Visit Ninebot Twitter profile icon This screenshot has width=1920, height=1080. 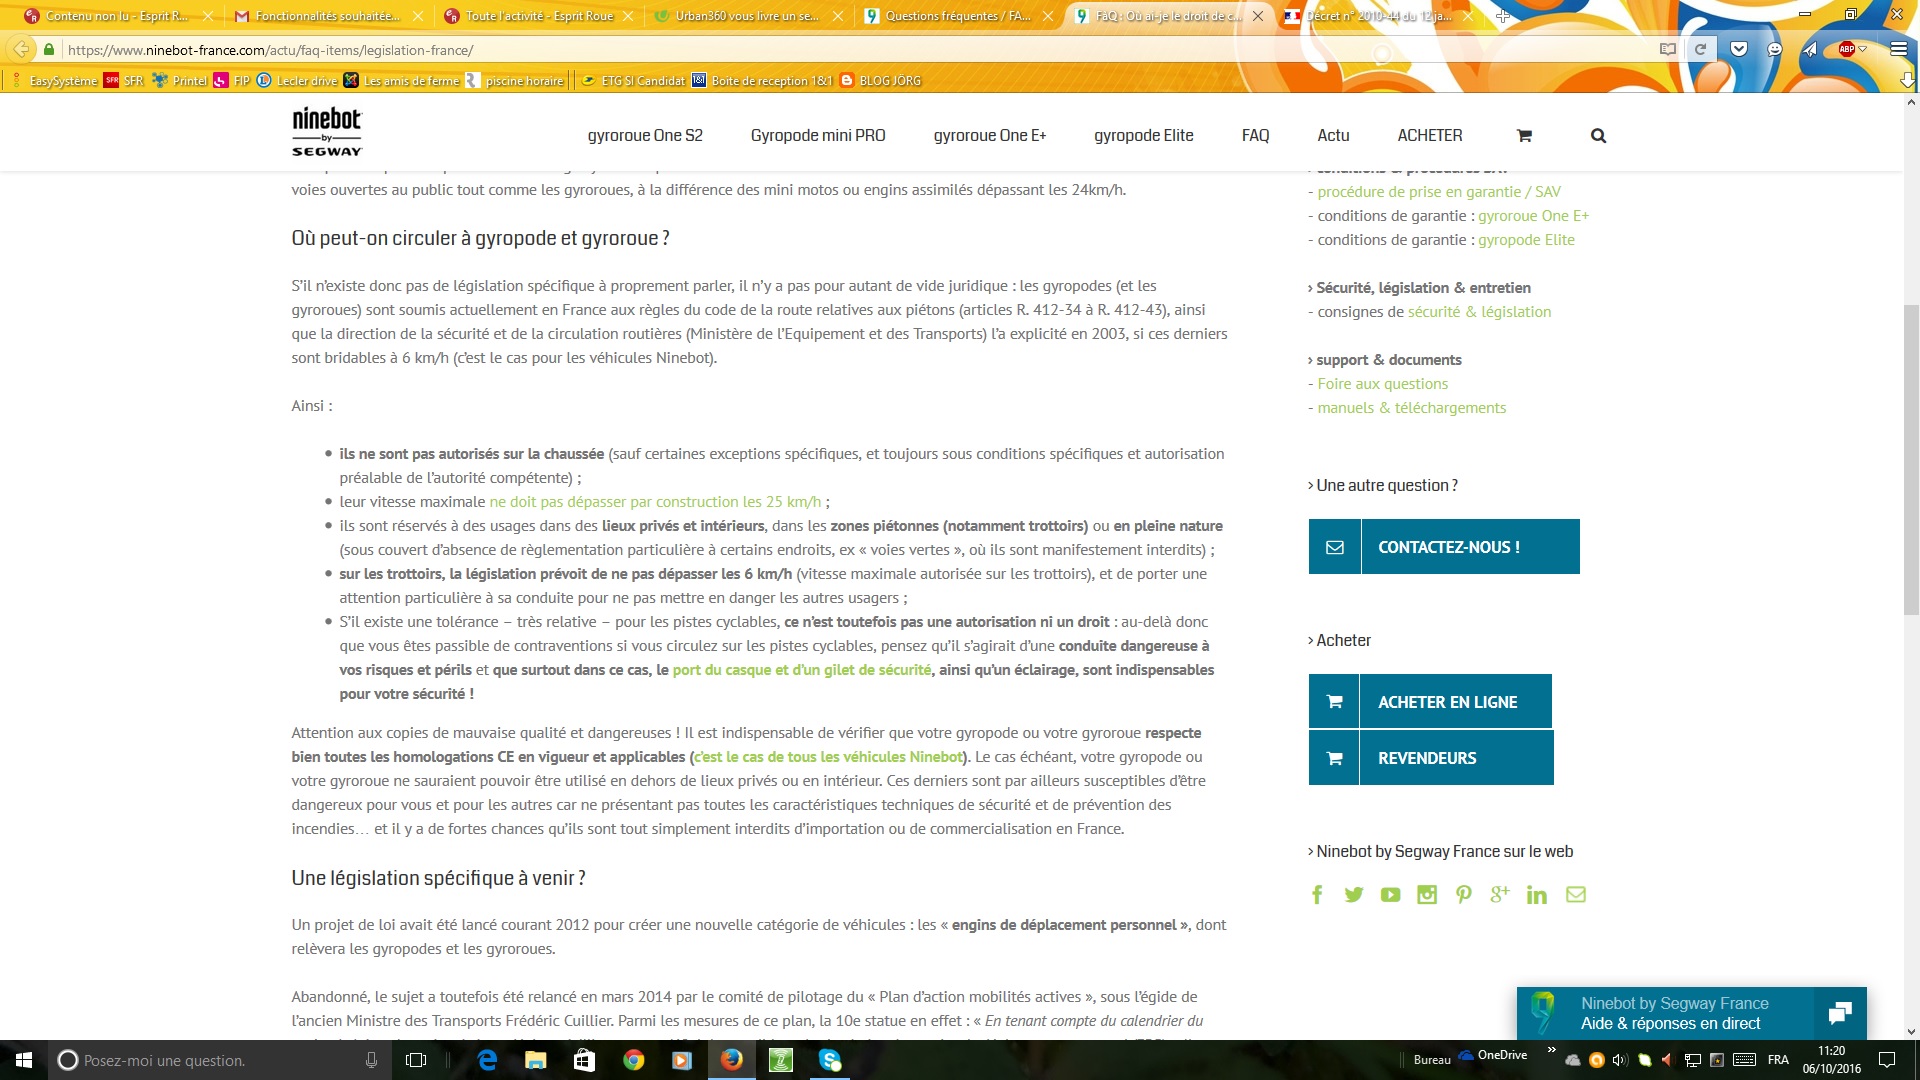(x=1354, y=895)
